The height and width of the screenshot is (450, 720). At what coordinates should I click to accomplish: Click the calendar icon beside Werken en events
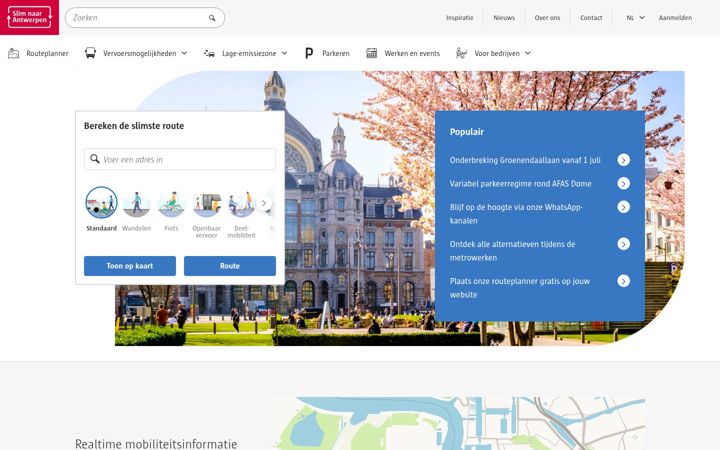pos(371,53)
